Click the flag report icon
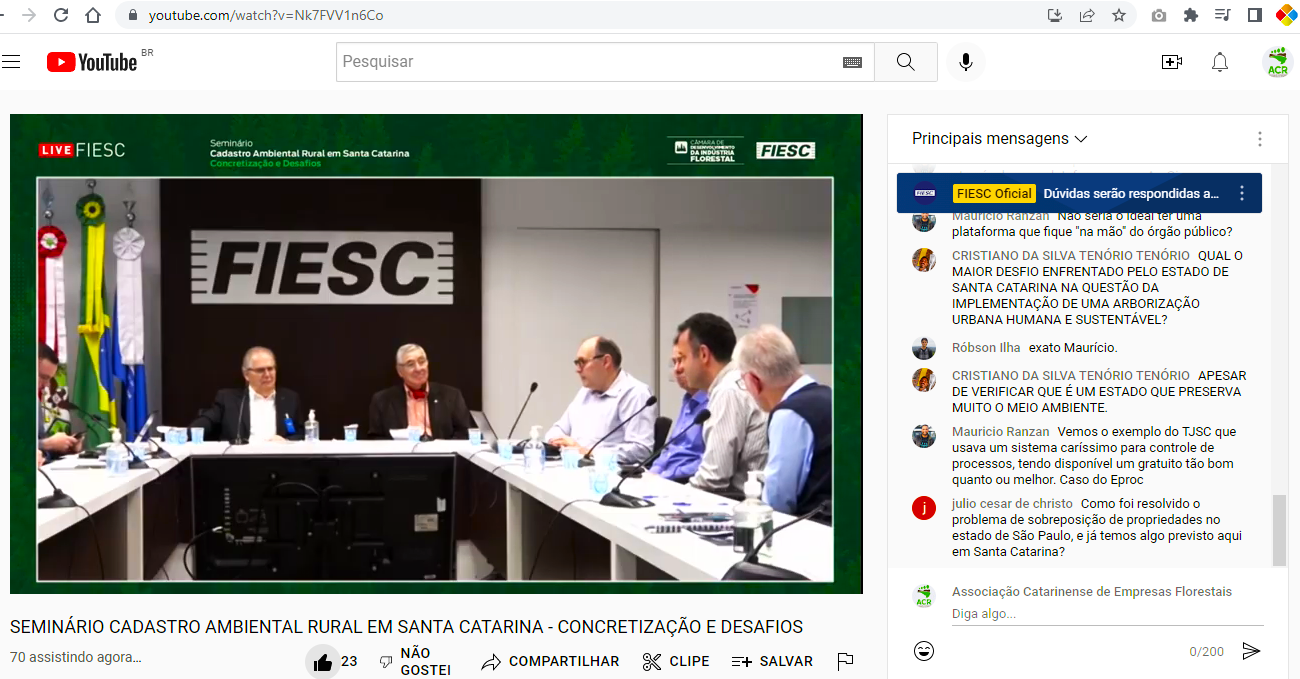 845,661
